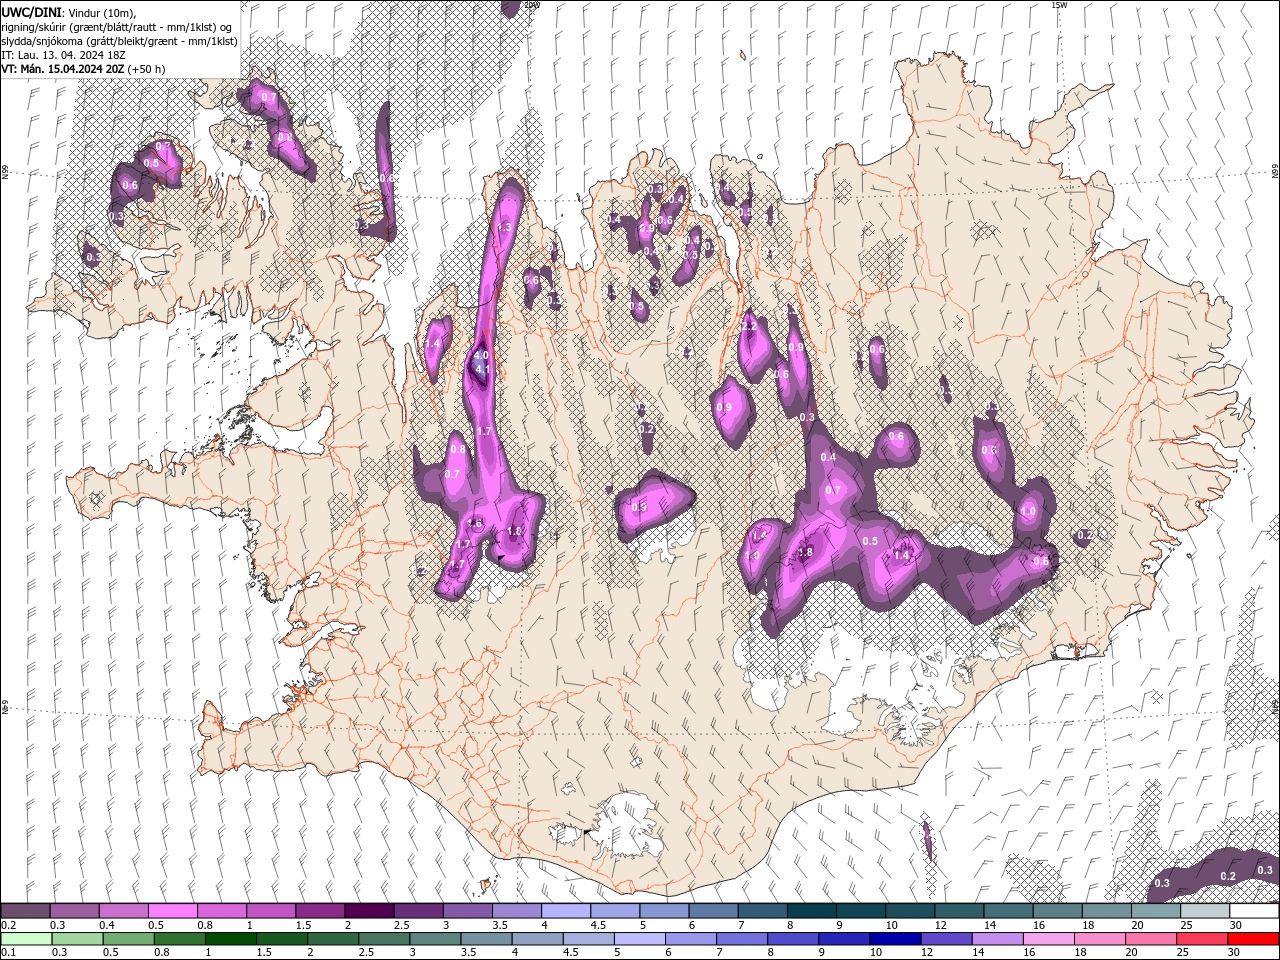This screenshot has height=960, width=1280.
Task: Click the 20W longitude label
Action: click(x=532, y=5)
